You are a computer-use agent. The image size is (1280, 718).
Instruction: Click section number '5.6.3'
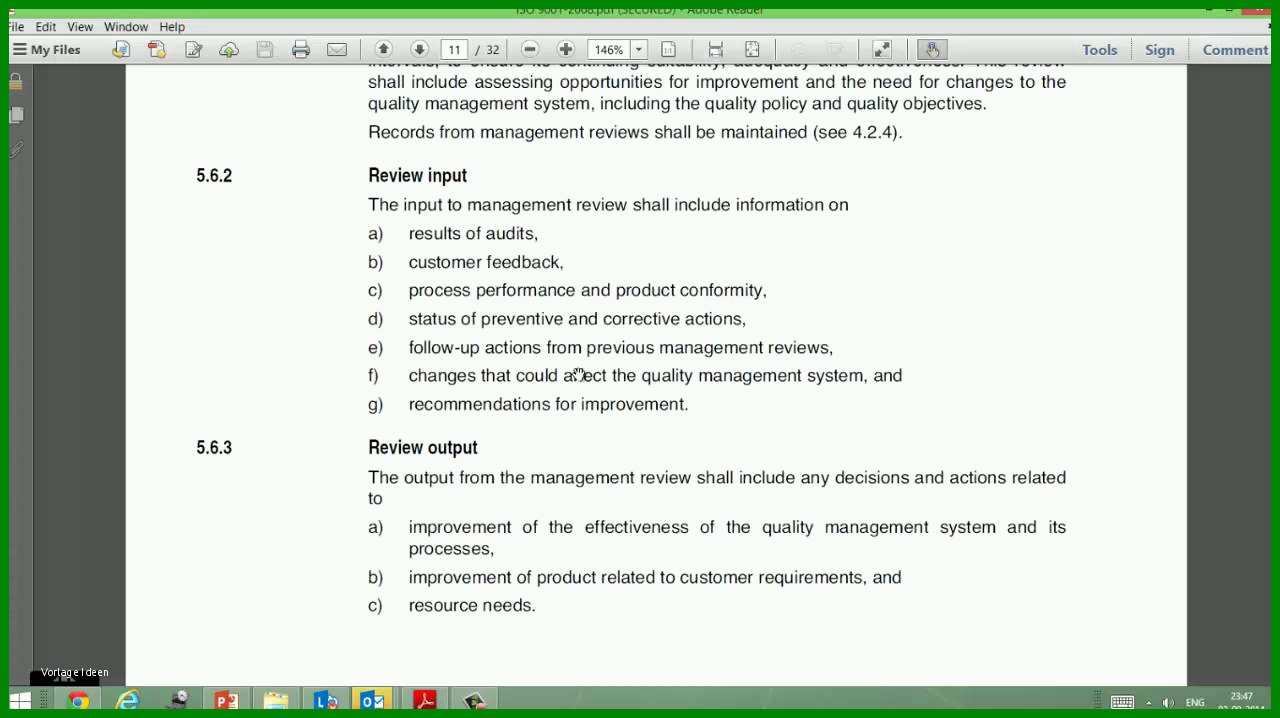pos(214,447)
